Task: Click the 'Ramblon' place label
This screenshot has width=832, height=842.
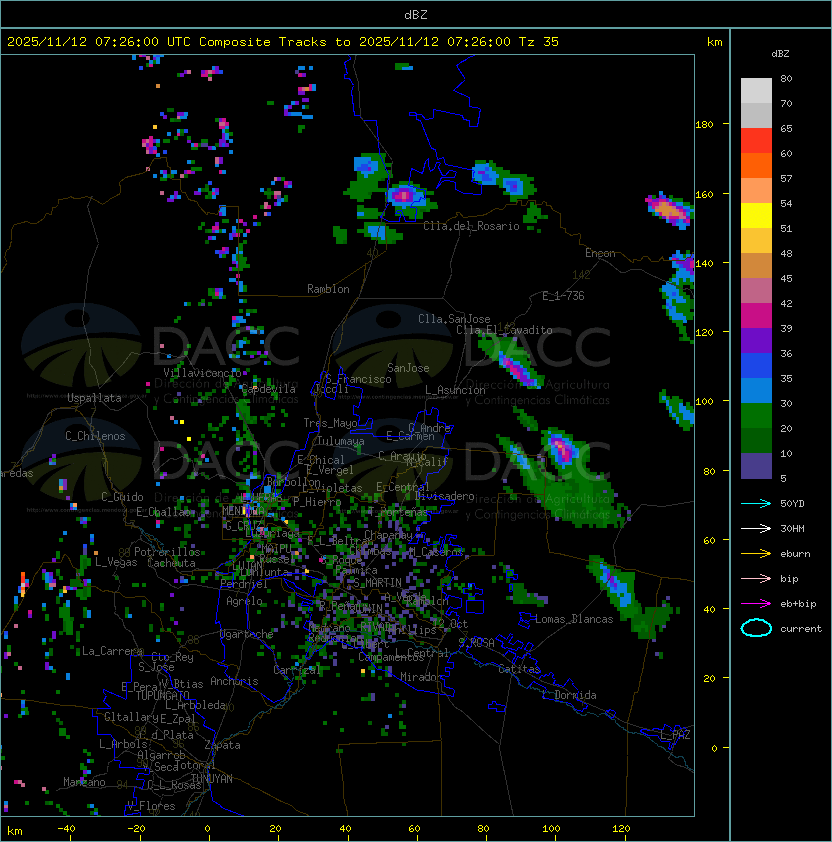Action: coord(328,289)
